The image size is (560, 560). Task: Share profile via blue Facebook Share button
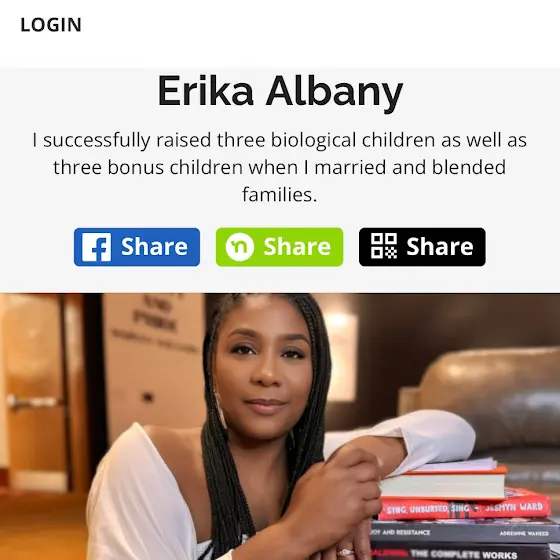click(x=137, y=247)
